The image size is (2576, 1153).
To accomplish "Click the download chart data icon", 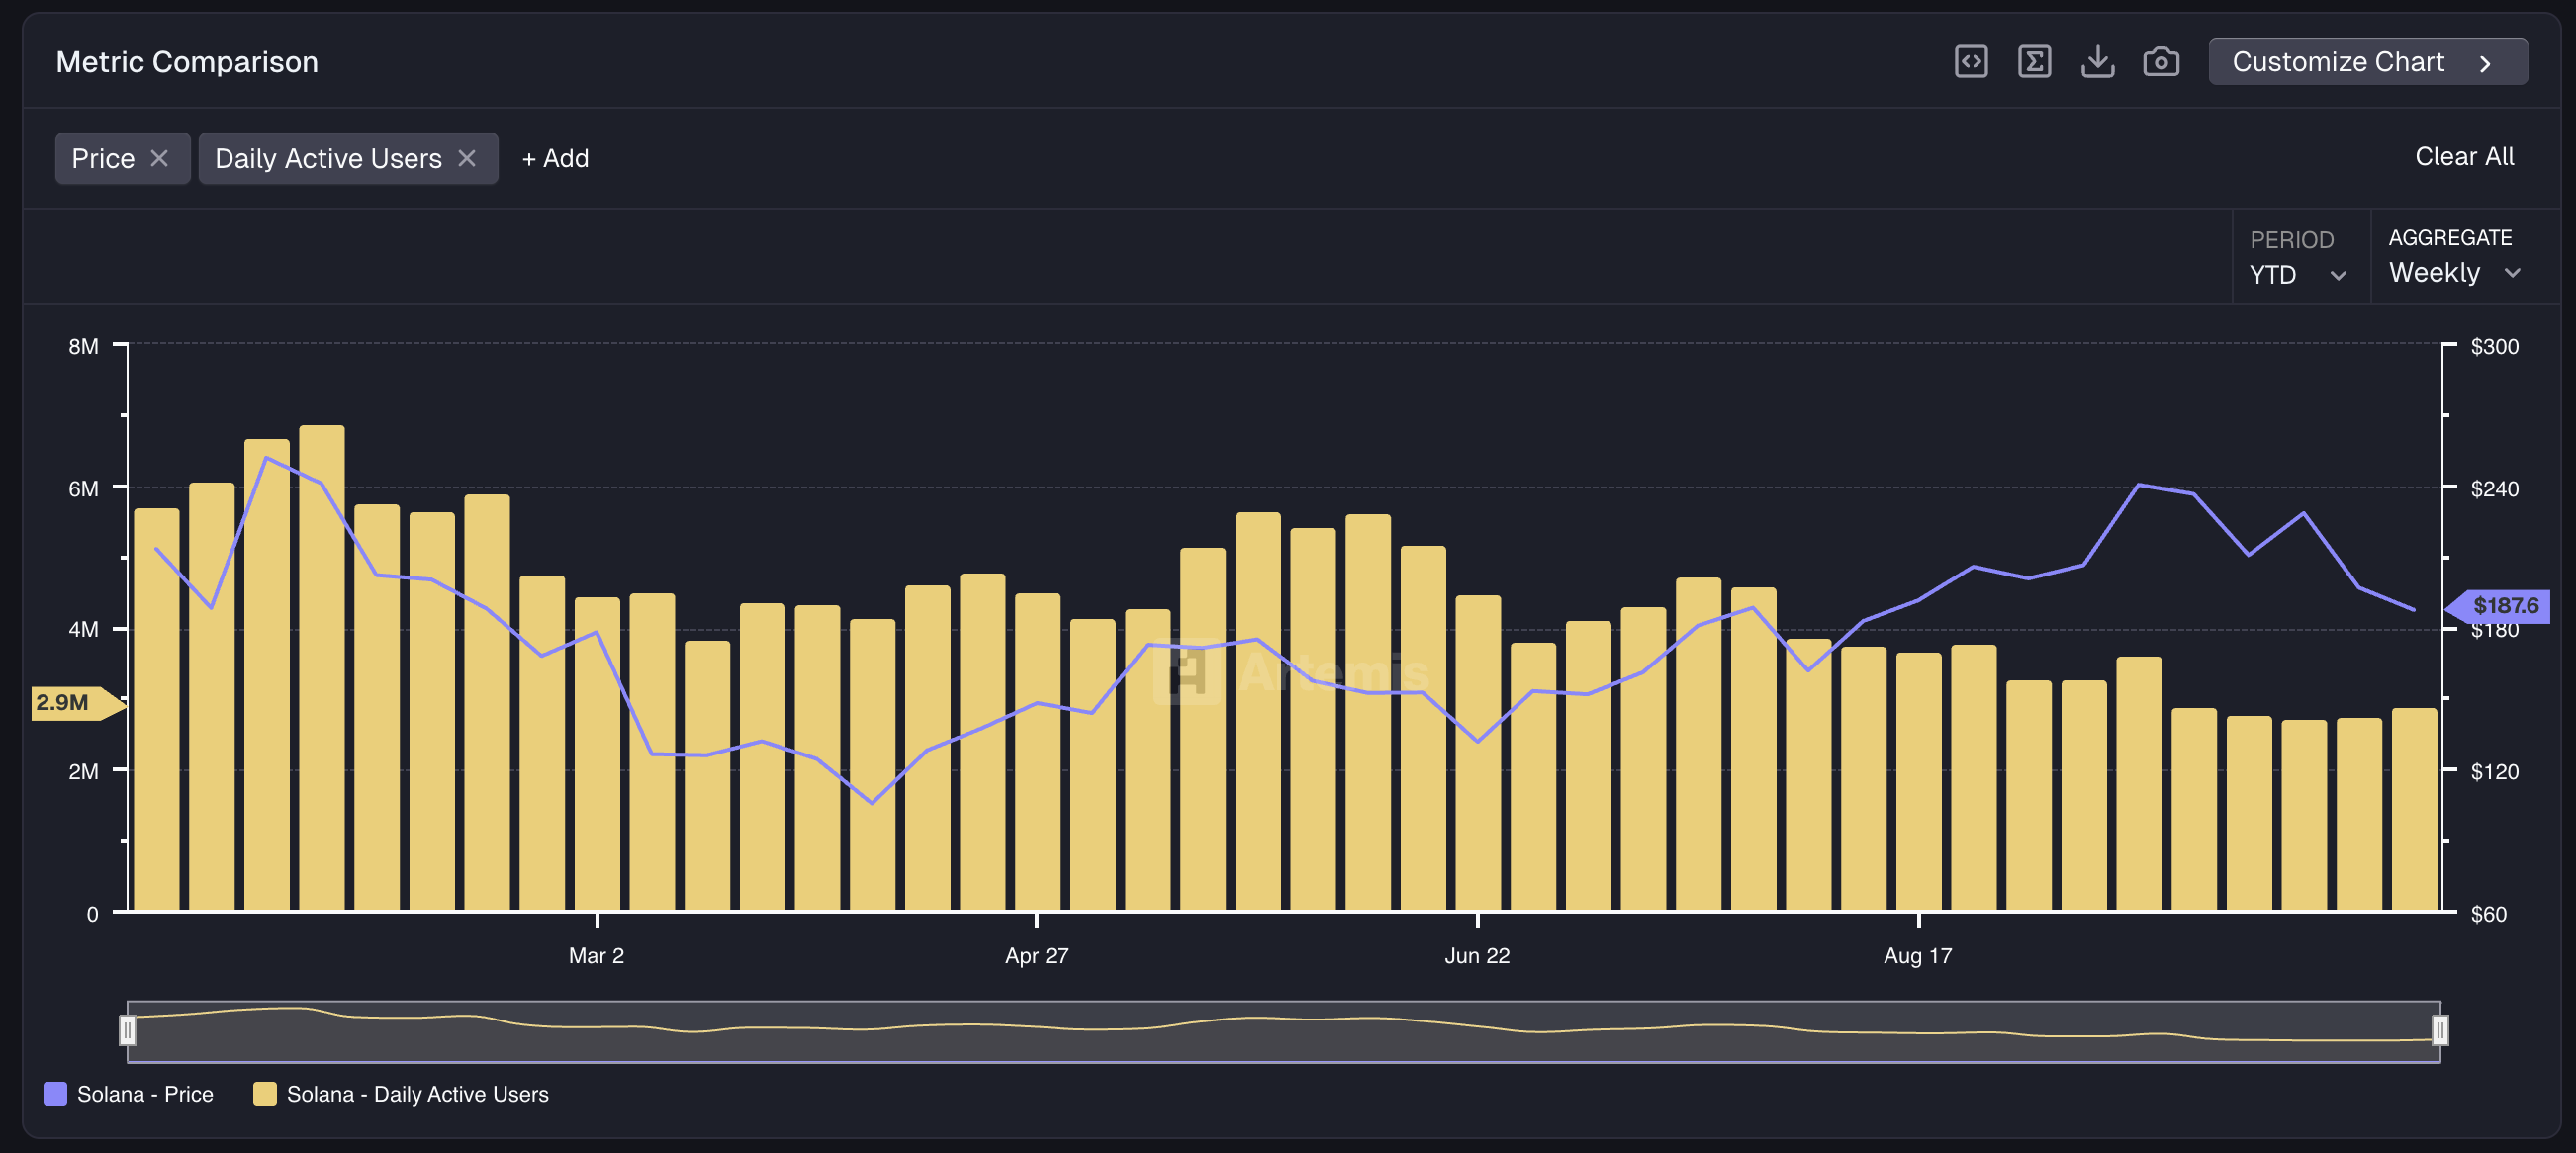I will [2099, 61].
